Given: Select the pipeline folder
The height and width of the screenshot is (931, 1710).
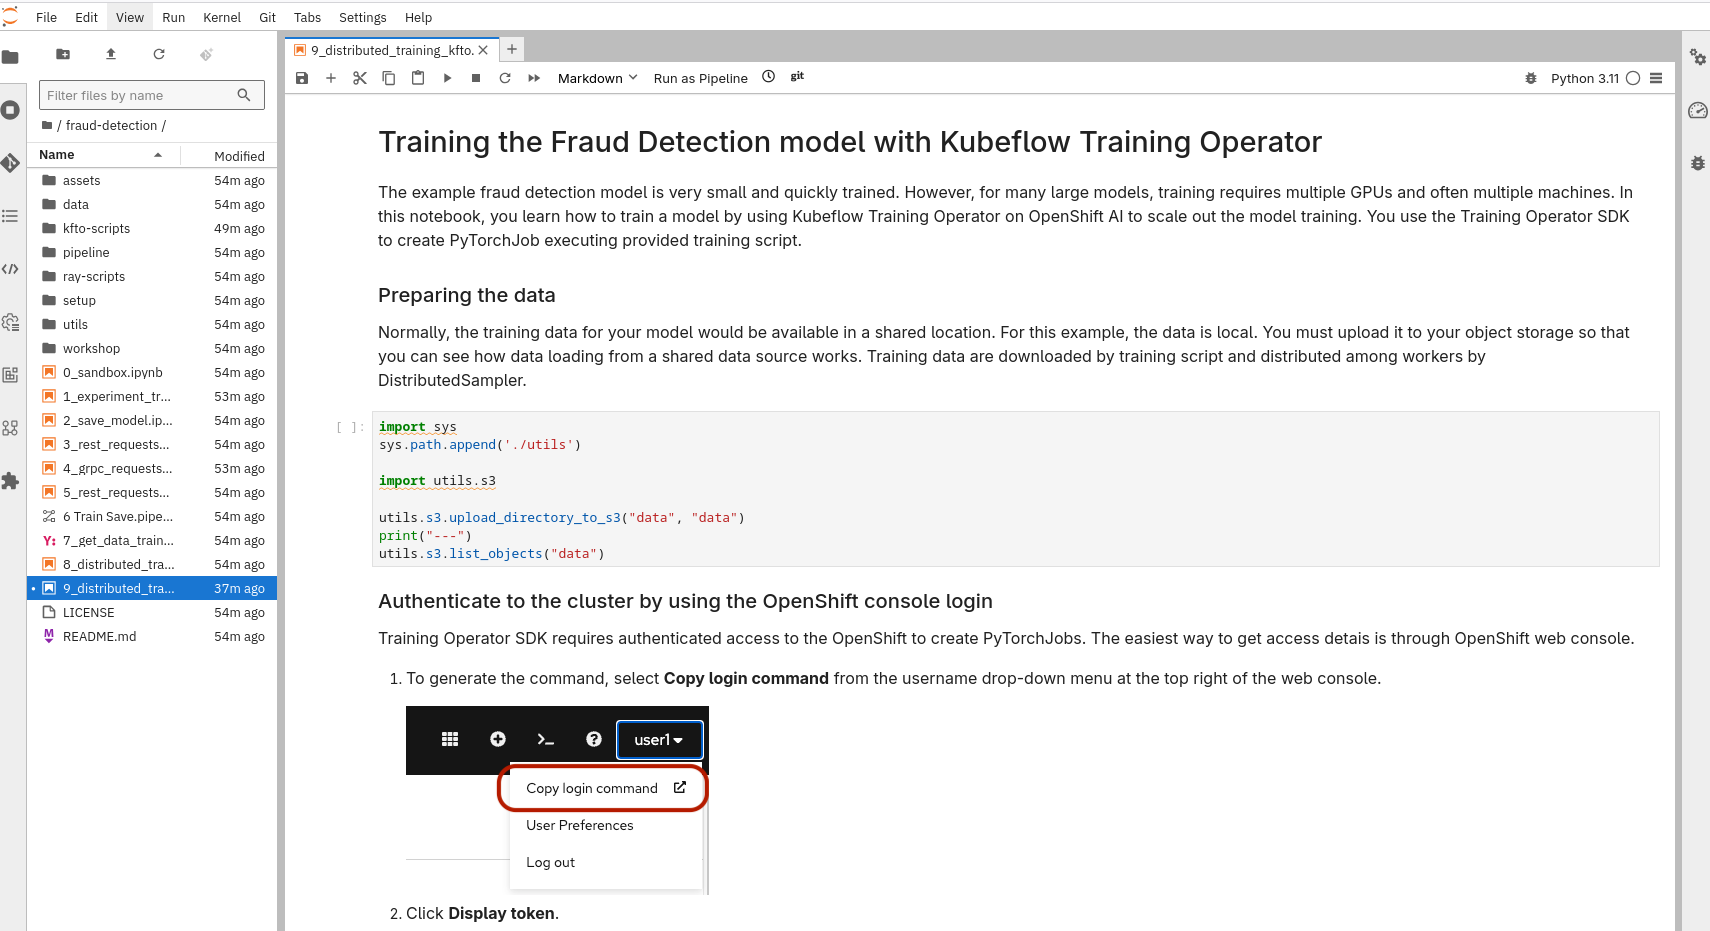Looking at the screenshot, I should 152,253.
